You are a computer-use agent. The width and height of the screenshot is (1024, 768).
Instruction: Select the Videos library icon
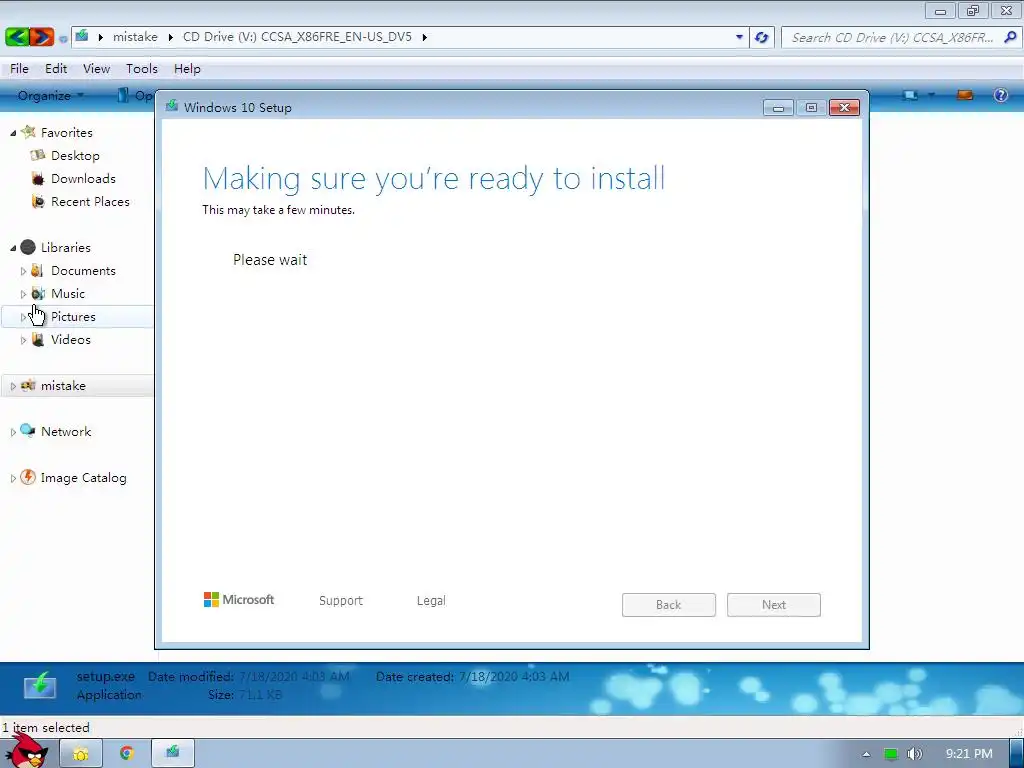pos(38,340)
